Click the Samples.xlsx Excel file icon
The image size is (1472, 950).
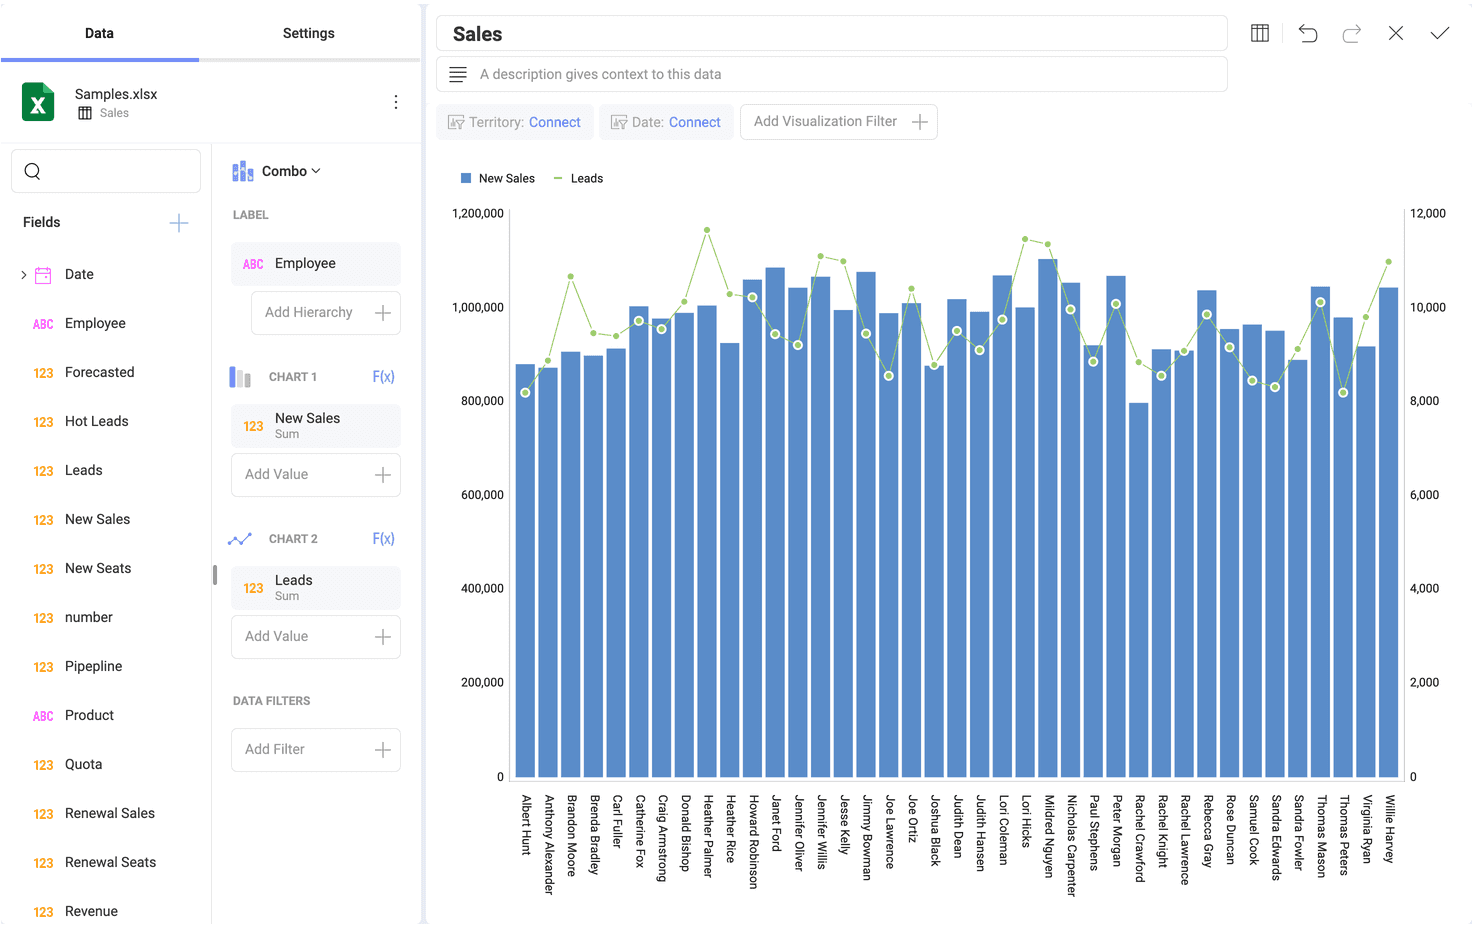(x=38, y=102)
